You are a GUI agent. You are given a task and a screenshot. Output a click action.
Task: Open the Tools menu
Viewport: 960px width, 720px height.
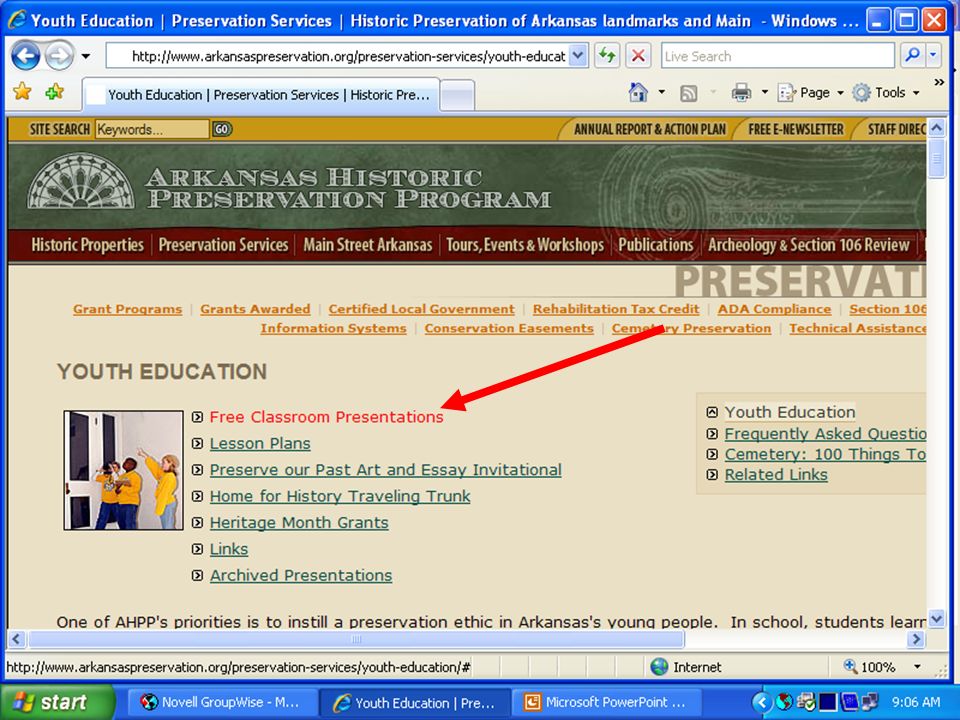(x=886, y=93)
